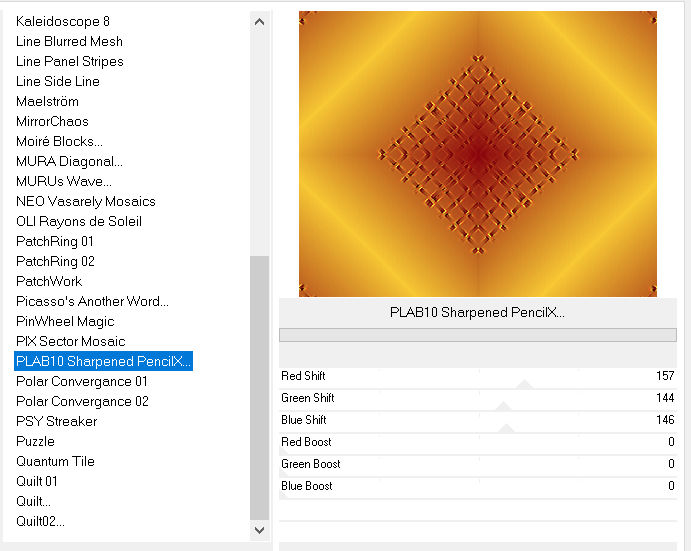The height and width of the screenshot is (551, 691).
Task: Select the PSY Streaker filter
Action: (57, 421)
